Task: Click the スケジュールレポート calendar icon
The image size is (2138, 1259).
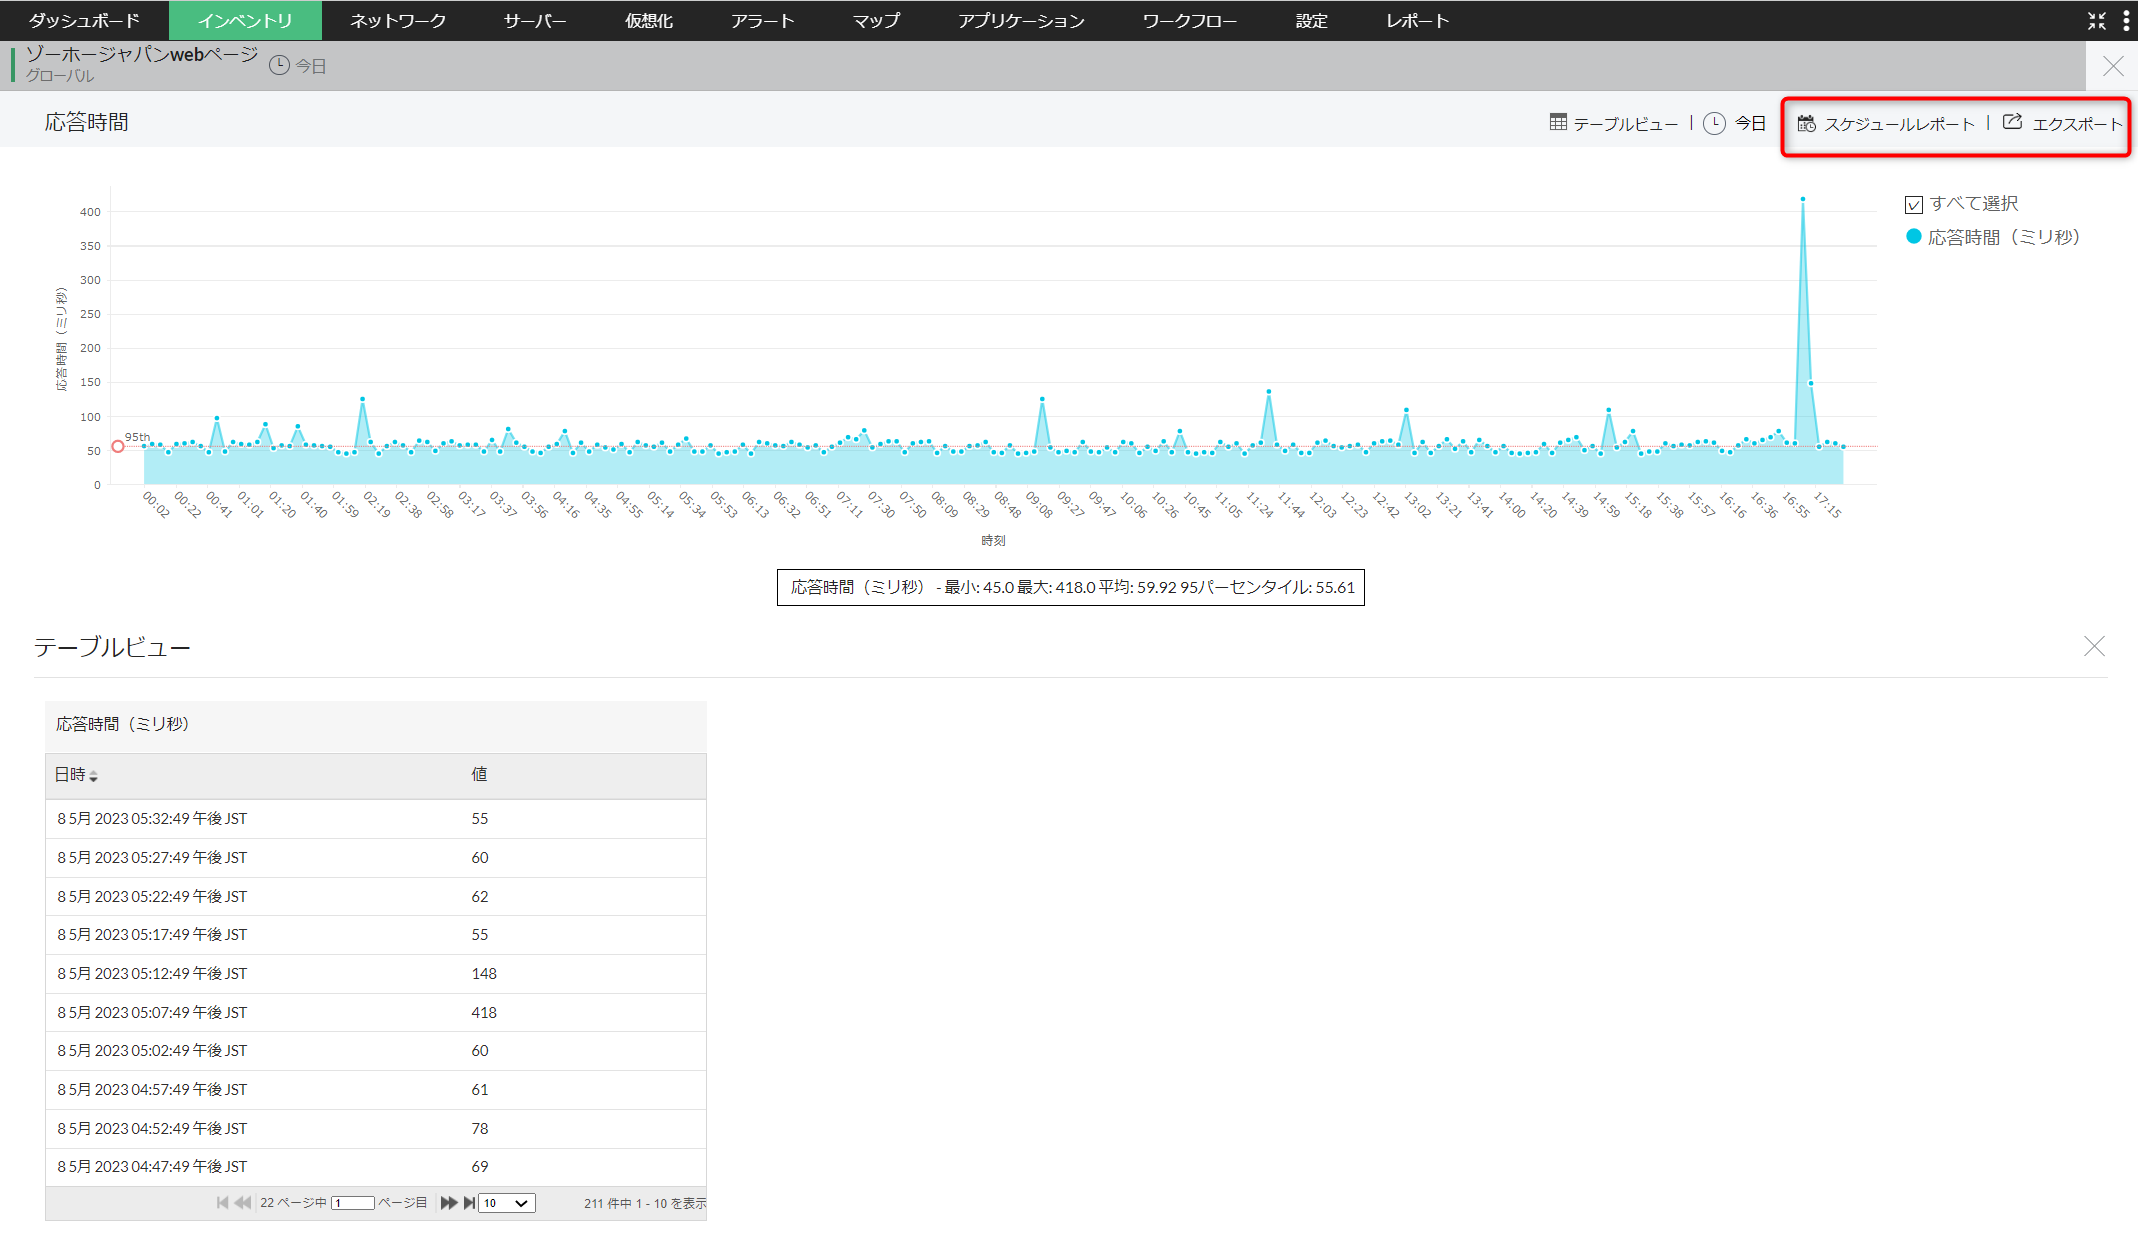Action: (x=1806, y=123)
